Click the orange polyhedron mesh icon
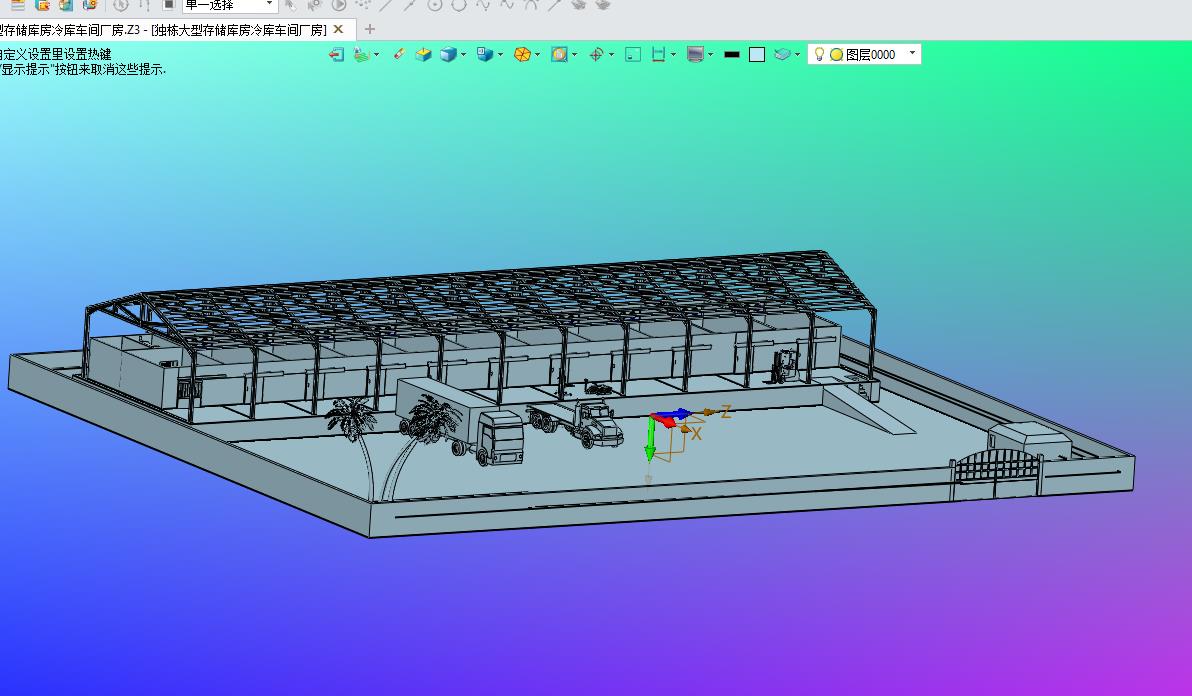The width and height of the screenshot is (1192, 696). tap(522, 55)
